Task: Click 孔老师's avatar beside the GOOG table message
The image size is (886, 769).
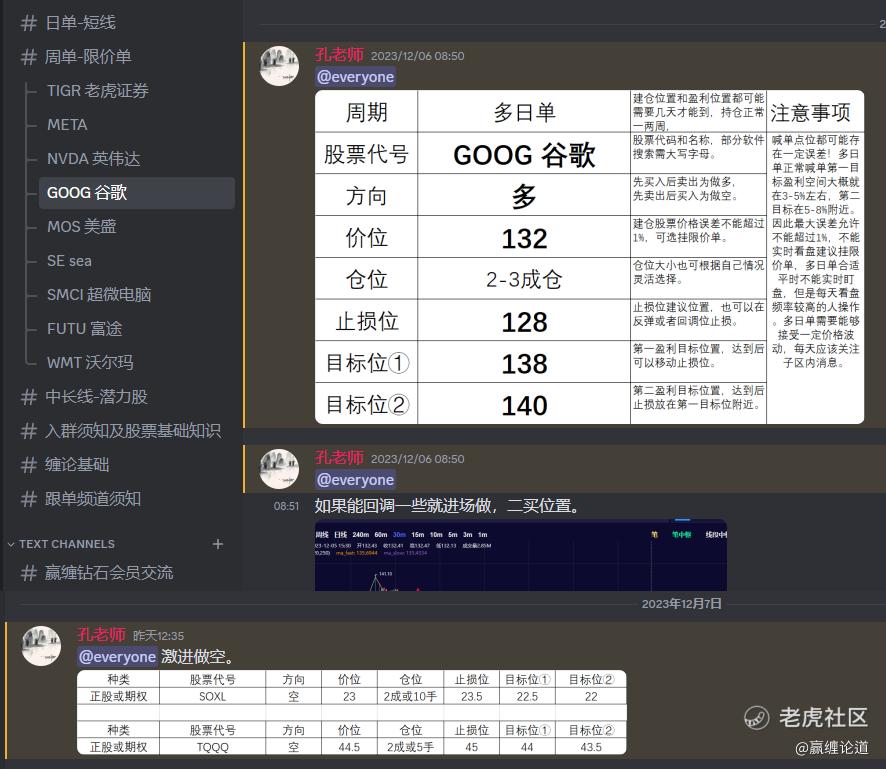Action: 279,66
